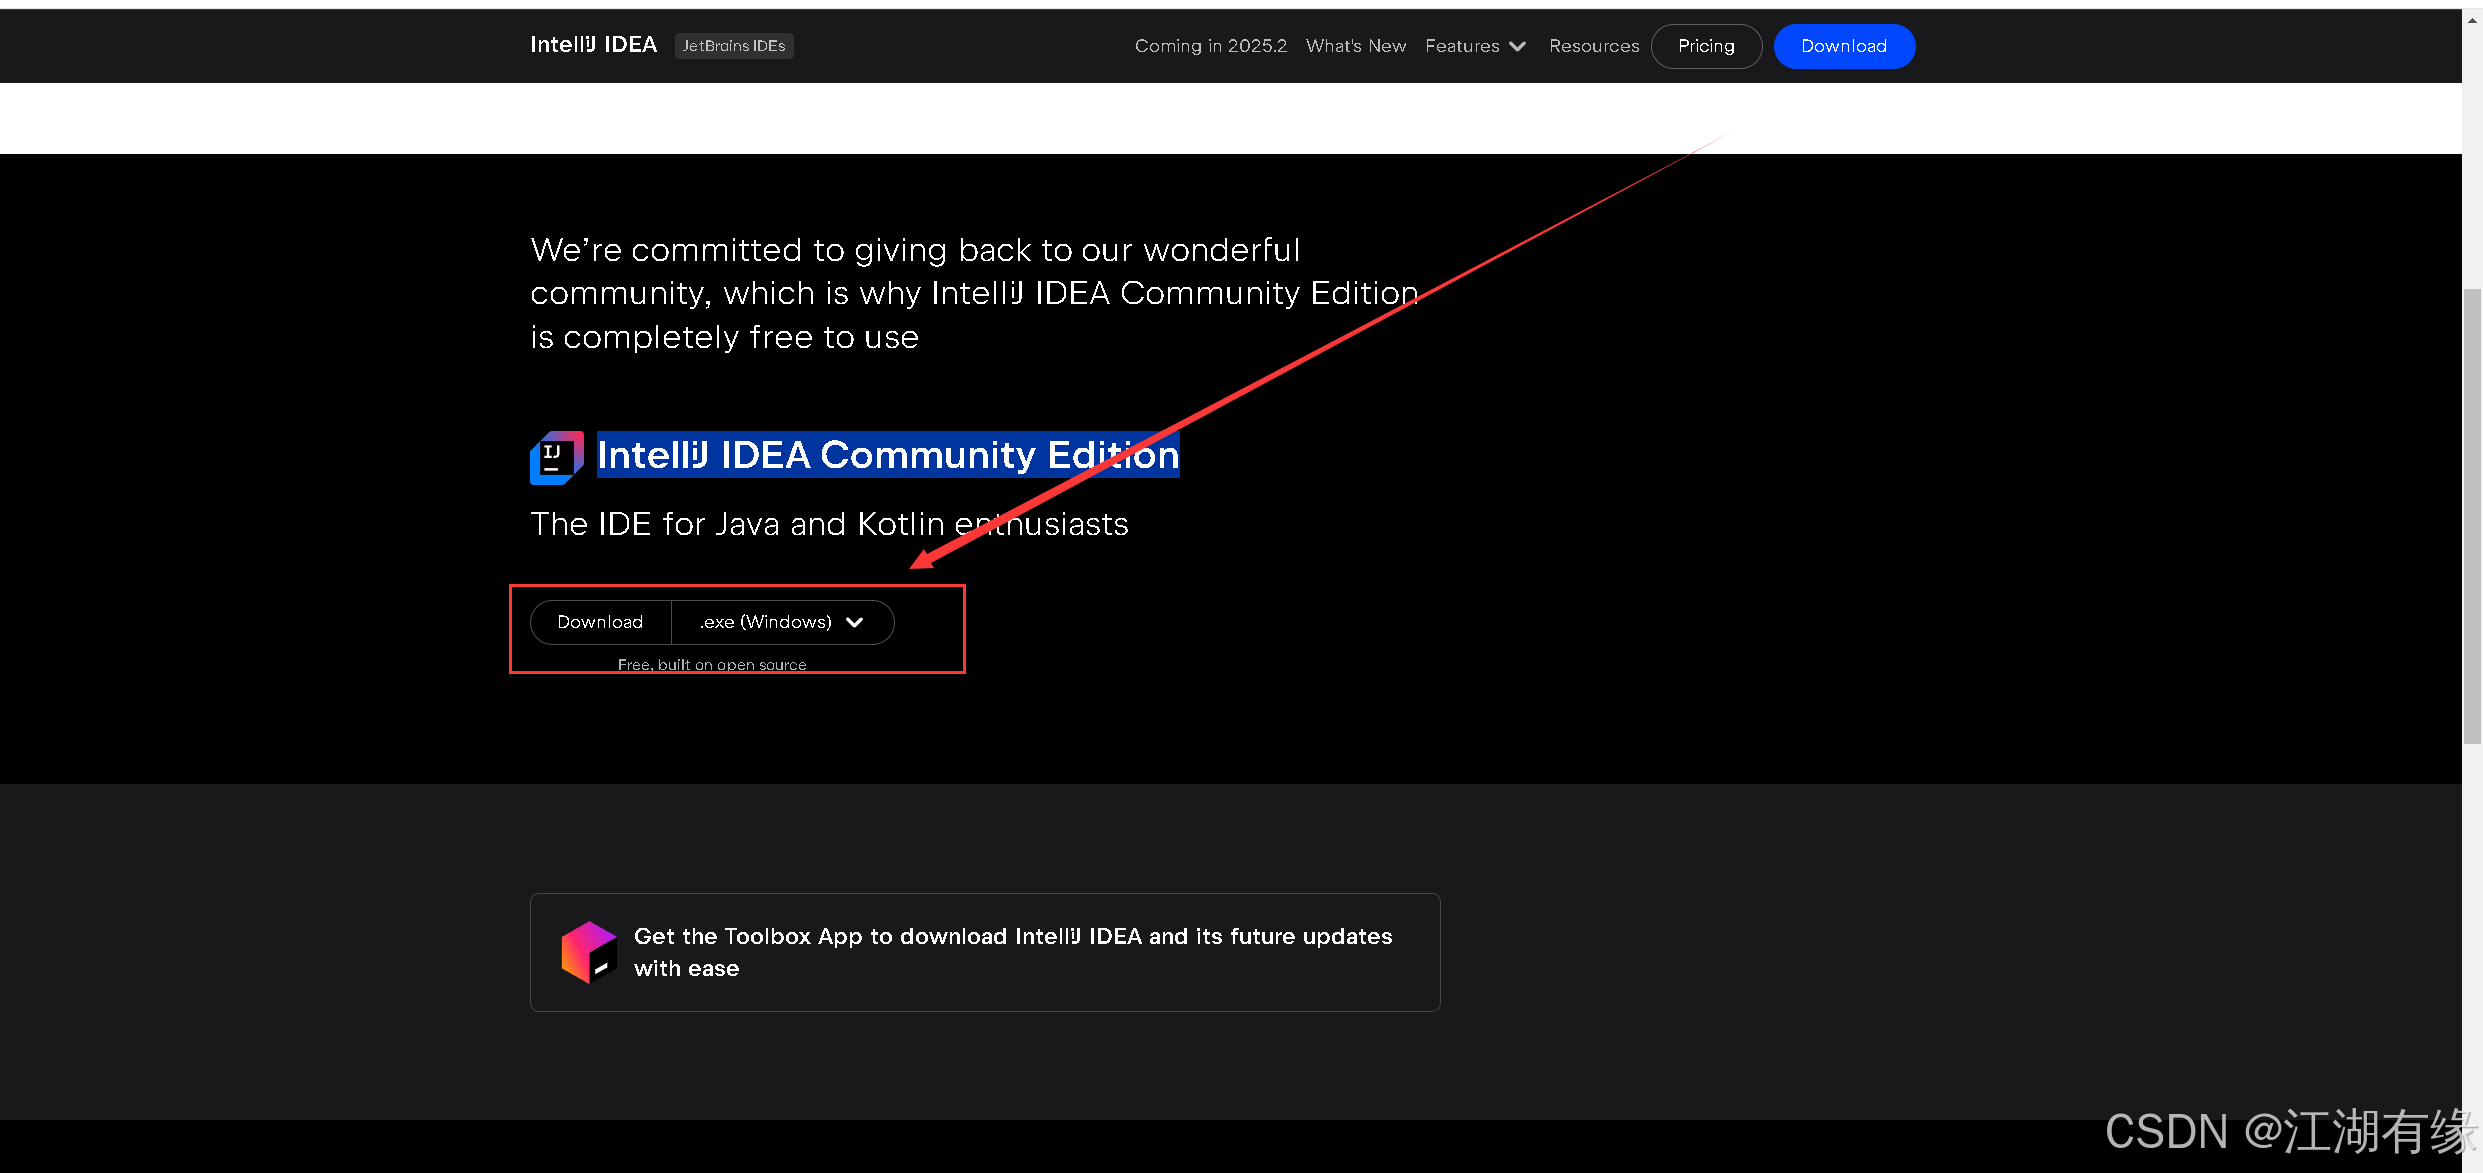This screenshot has height=1173, width=2483.
Task: Click the blue Download button in the header
Action: [1844, 46]
